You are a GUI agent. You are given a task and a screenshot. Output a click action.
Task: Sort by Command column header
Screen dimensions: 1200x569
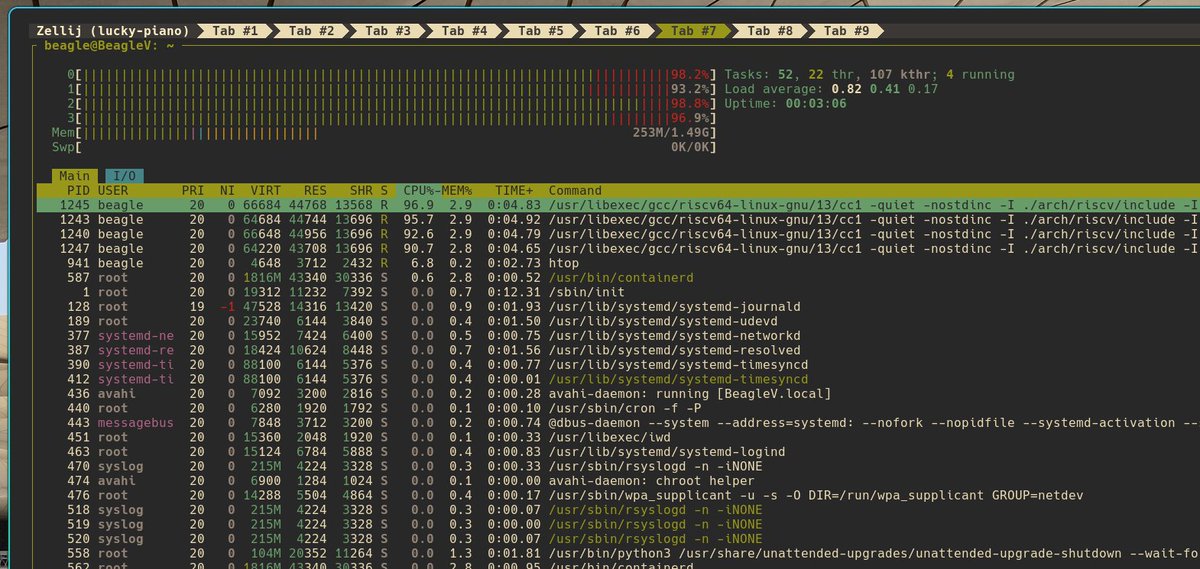(x=575, y=190)
